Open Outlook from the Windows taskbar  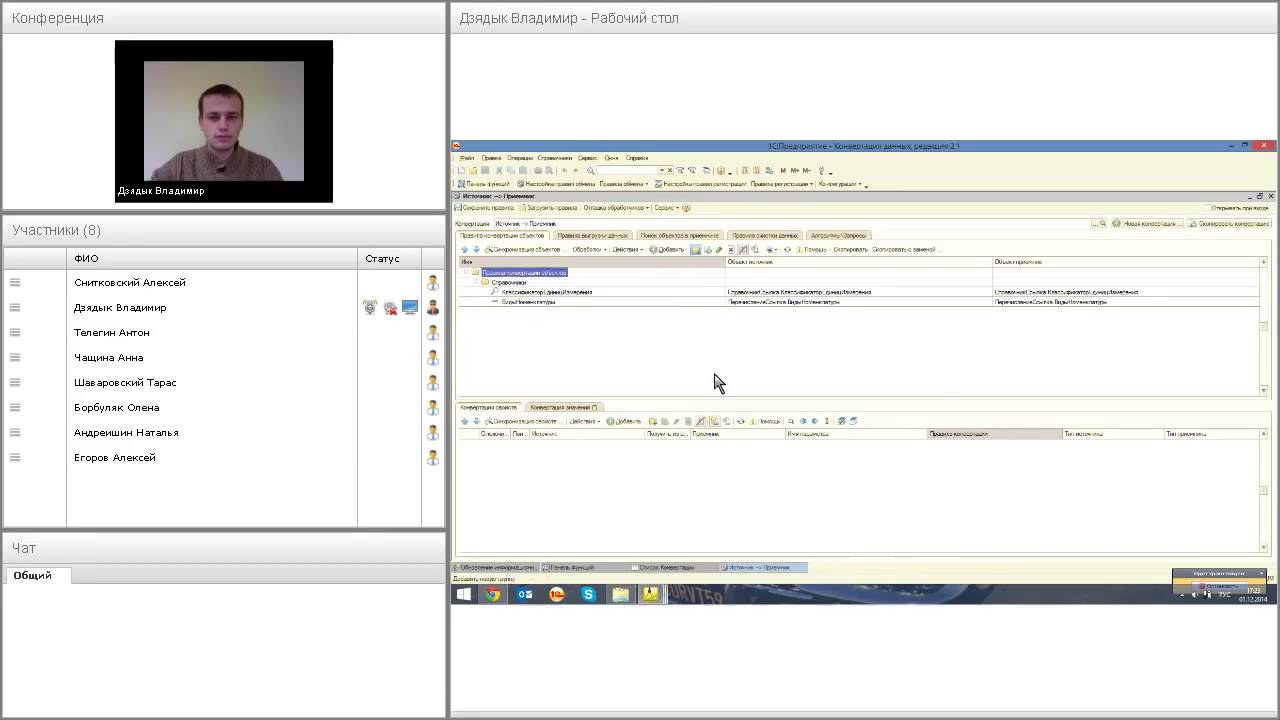525,594
